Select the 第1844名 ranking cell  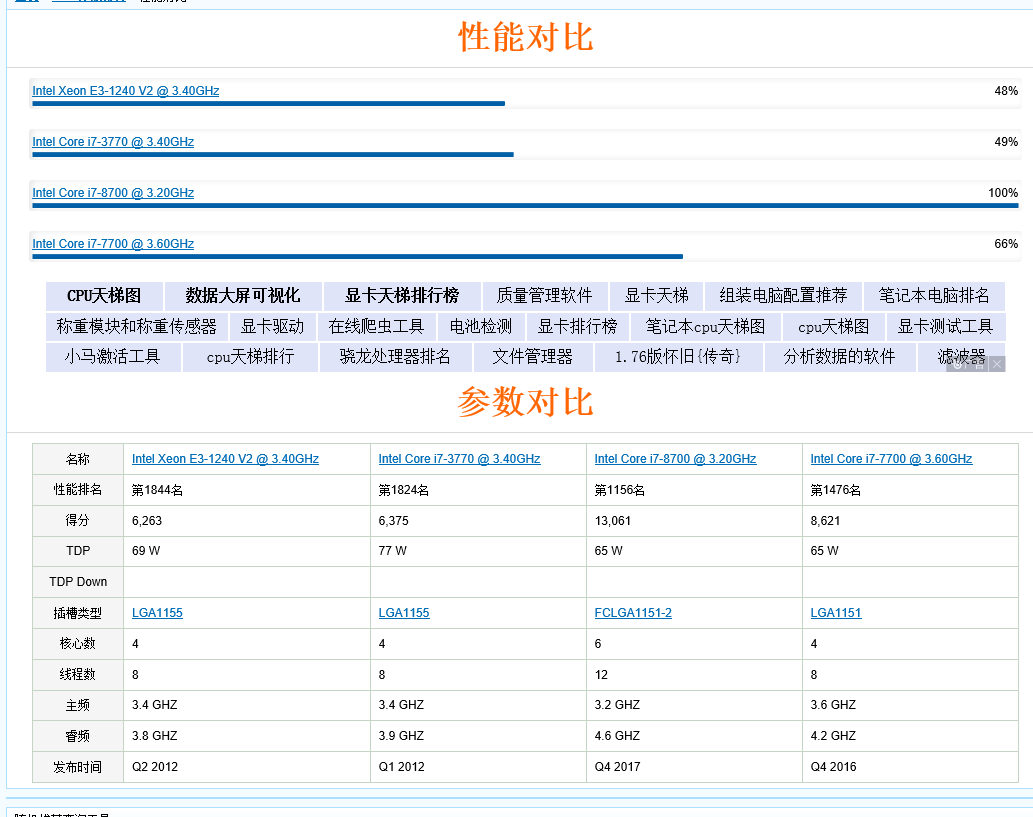(247, 490)
